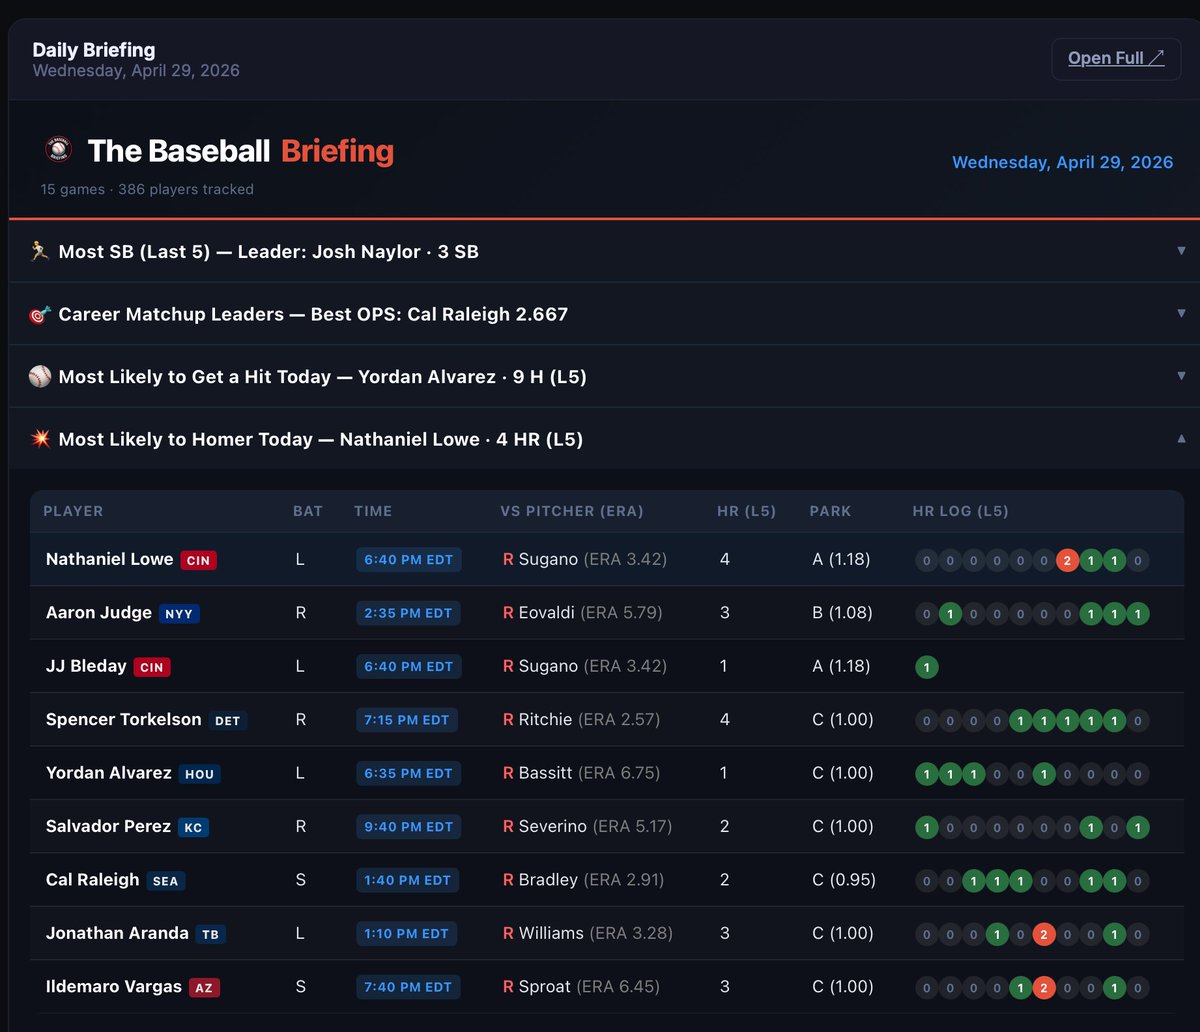Select the HR LOG (L5) column header
Image resolution: width=1200 pixels, height=1032 pixels.
961,511
